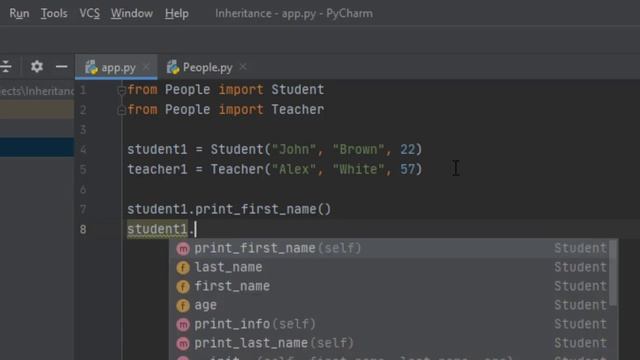The width and height of the screenshot is (640, 360).
Task: Close the People.py tab
Action: [243, 67]
